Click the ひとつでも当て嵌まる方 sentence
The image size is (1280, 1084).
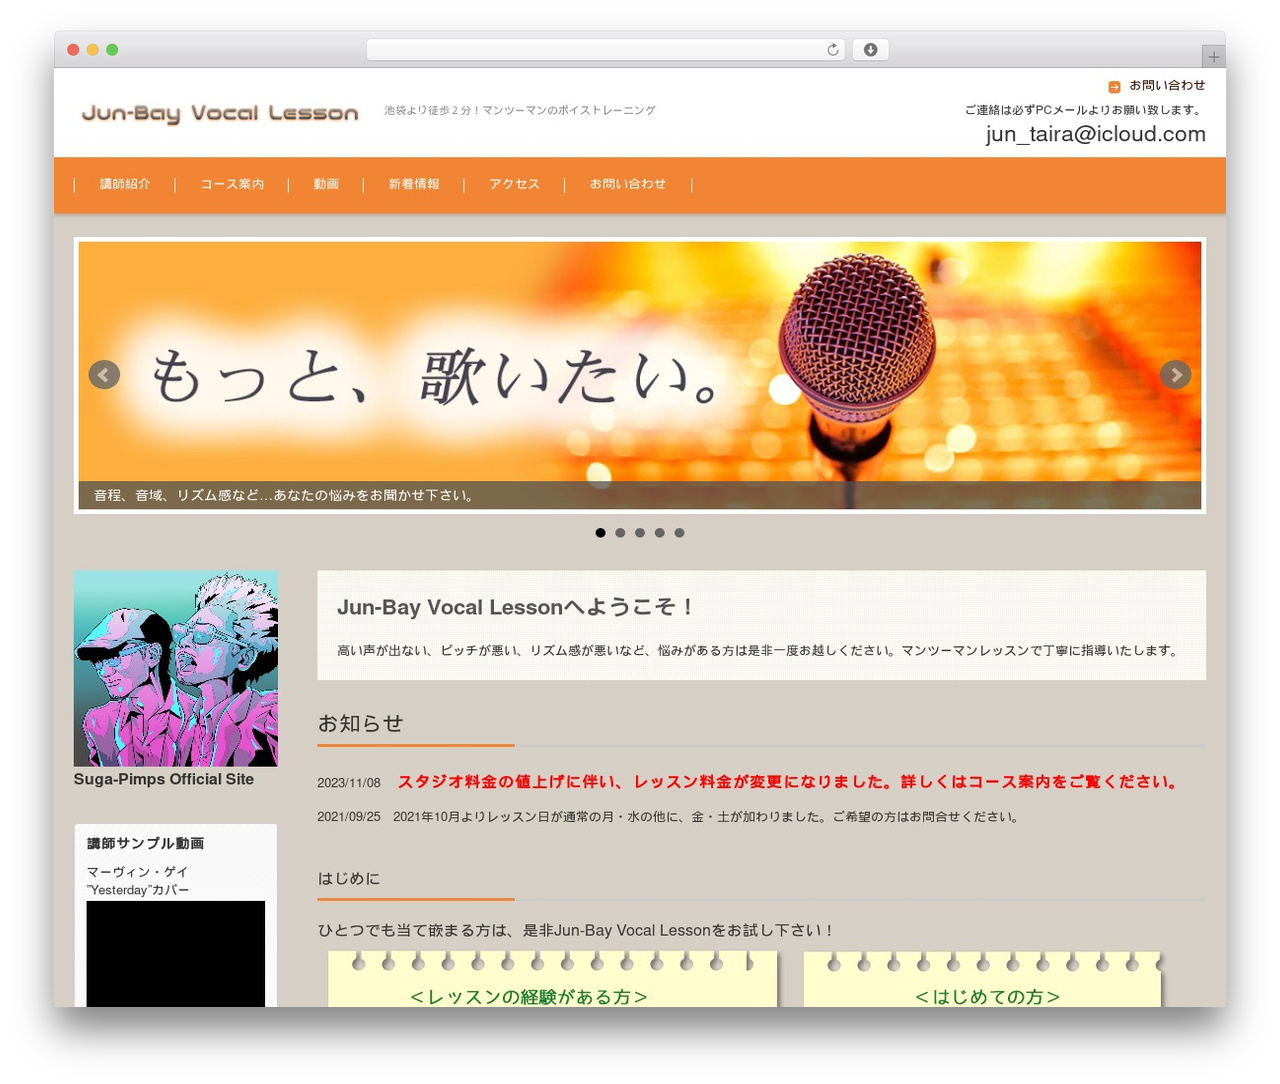click(x=577, y=930)
